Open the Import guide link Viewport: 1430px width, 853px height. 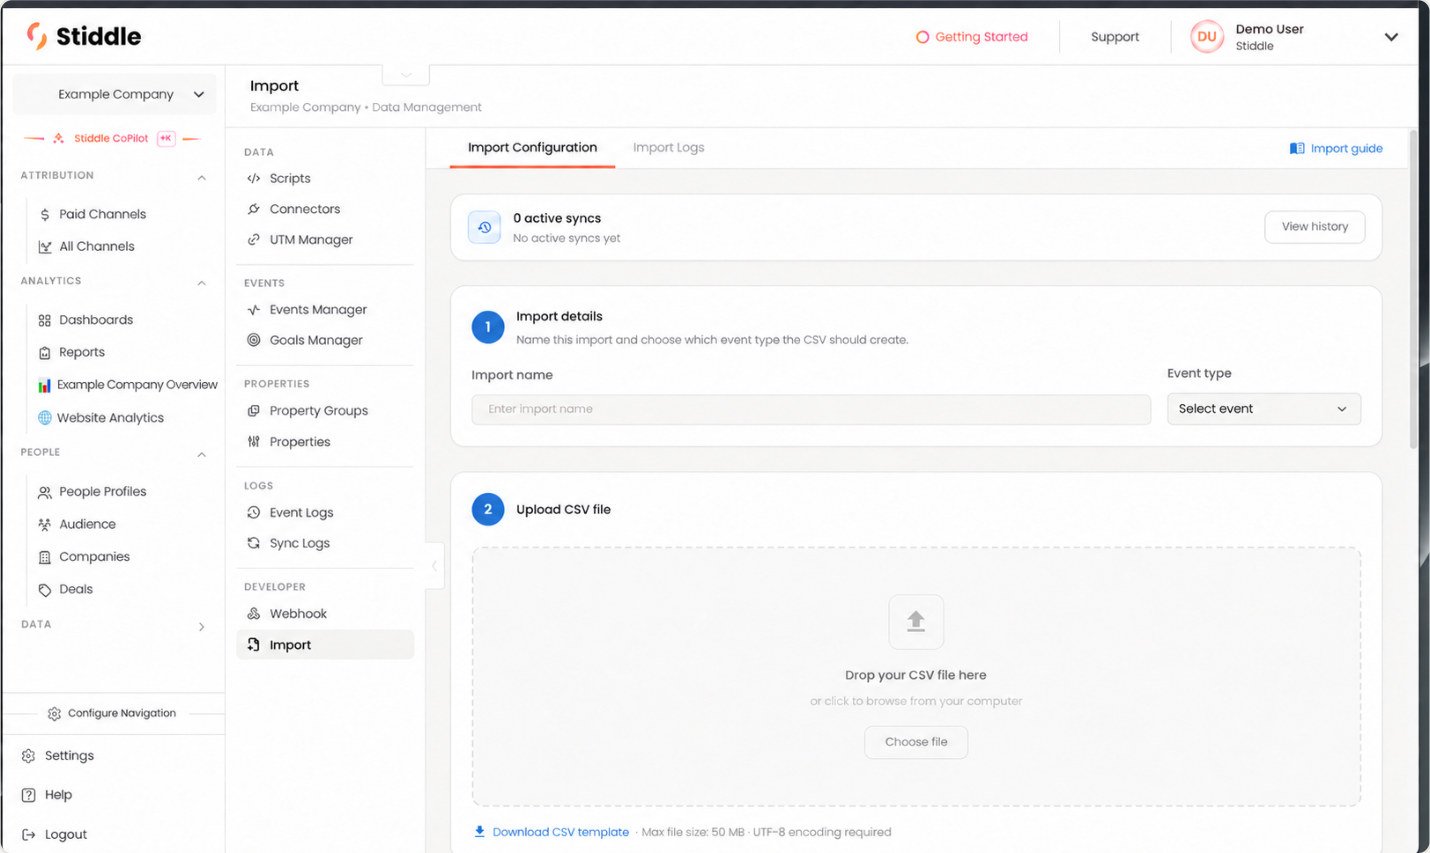1336,149
